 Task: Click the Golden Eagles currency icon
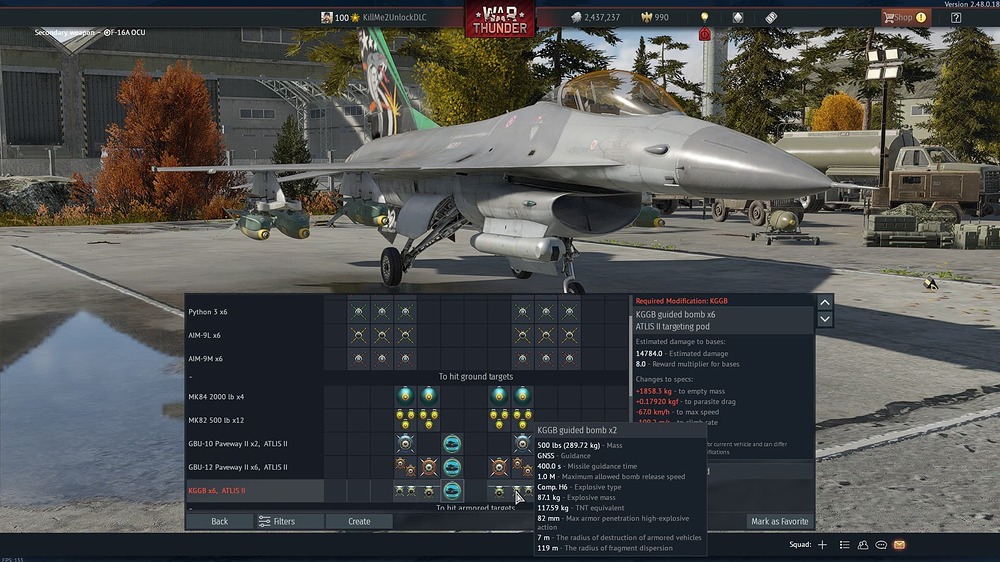pyautogui.click(x=646, y=17)
